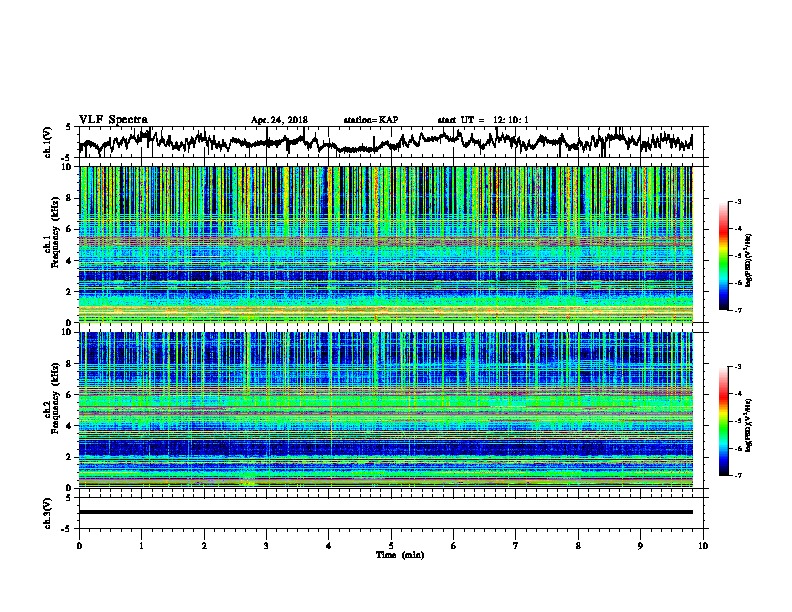Screen dimensions: 792x612
Task: Click the "-7" label on ch.2 color bar
Action: pos(737,476)
